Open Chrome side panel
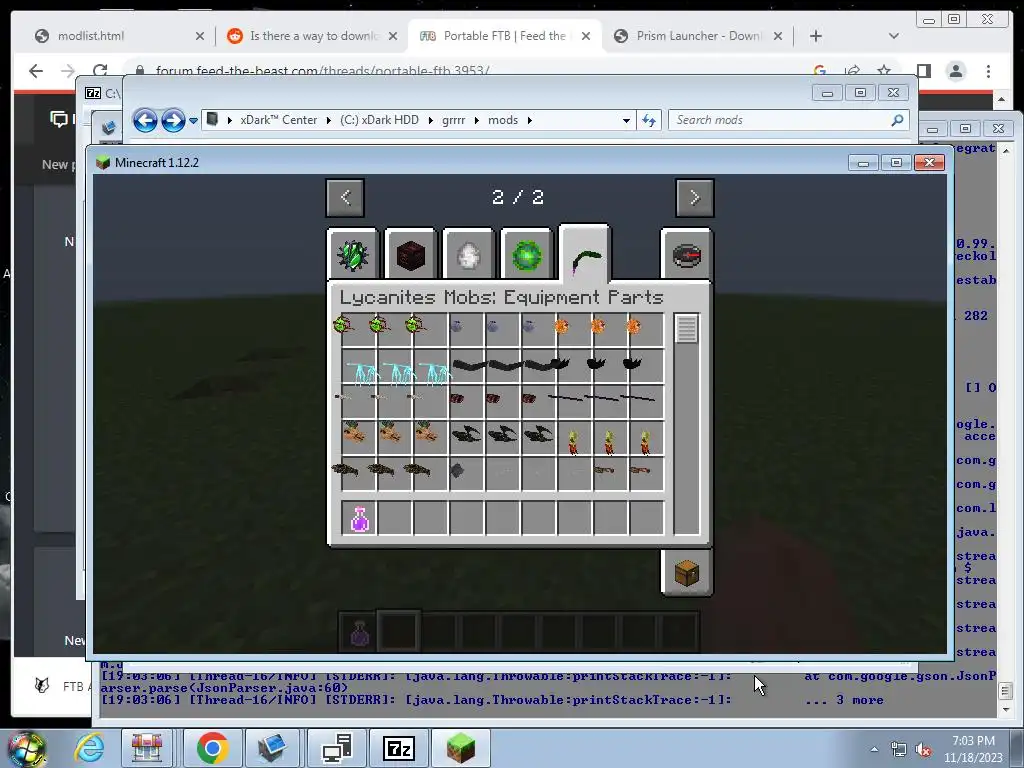This screenshot has width=1024, height=768. tap(923, 71)
